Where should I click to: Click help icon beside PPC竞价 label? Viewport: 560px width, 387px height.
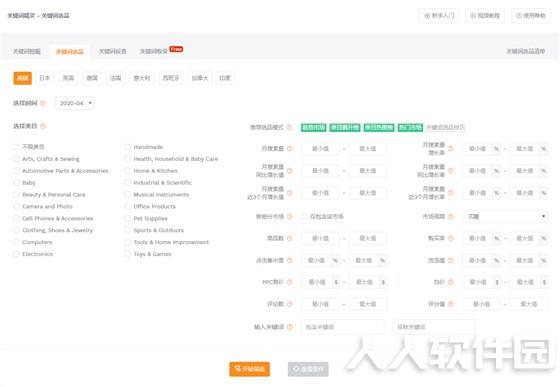(x=290, y=282)
